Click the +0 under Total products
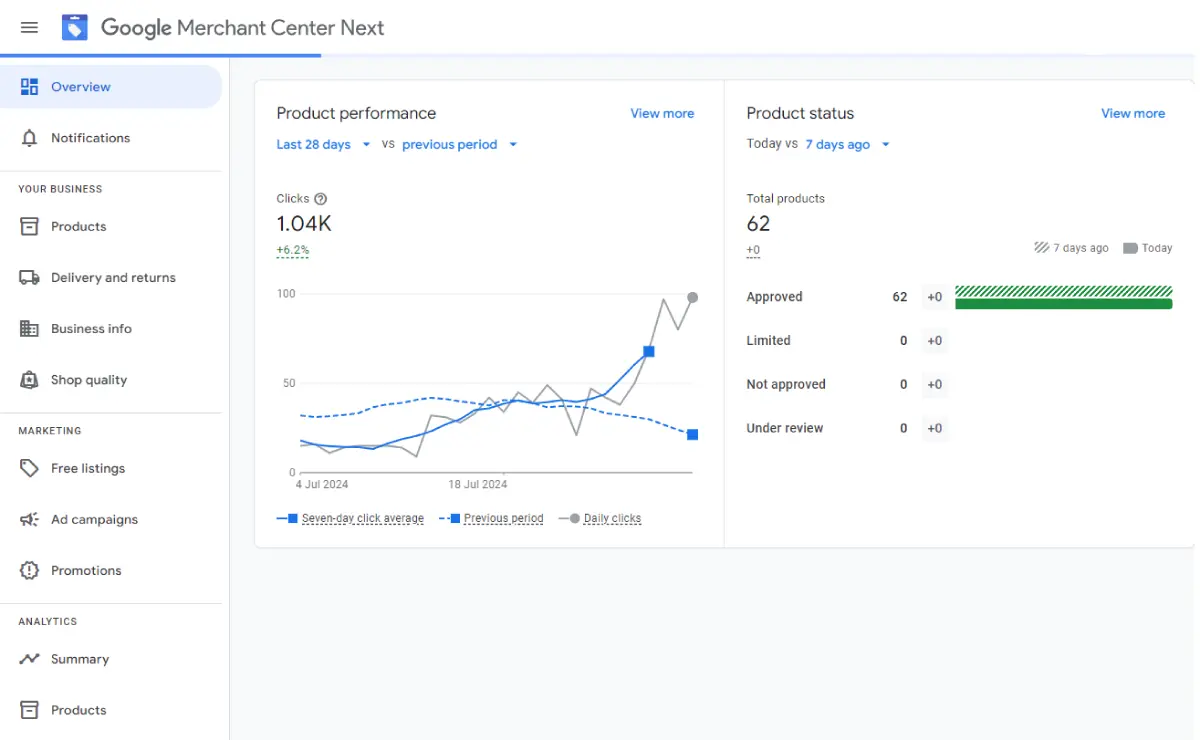This screenshot has width=1200, height=740. [x=753, y=251]
